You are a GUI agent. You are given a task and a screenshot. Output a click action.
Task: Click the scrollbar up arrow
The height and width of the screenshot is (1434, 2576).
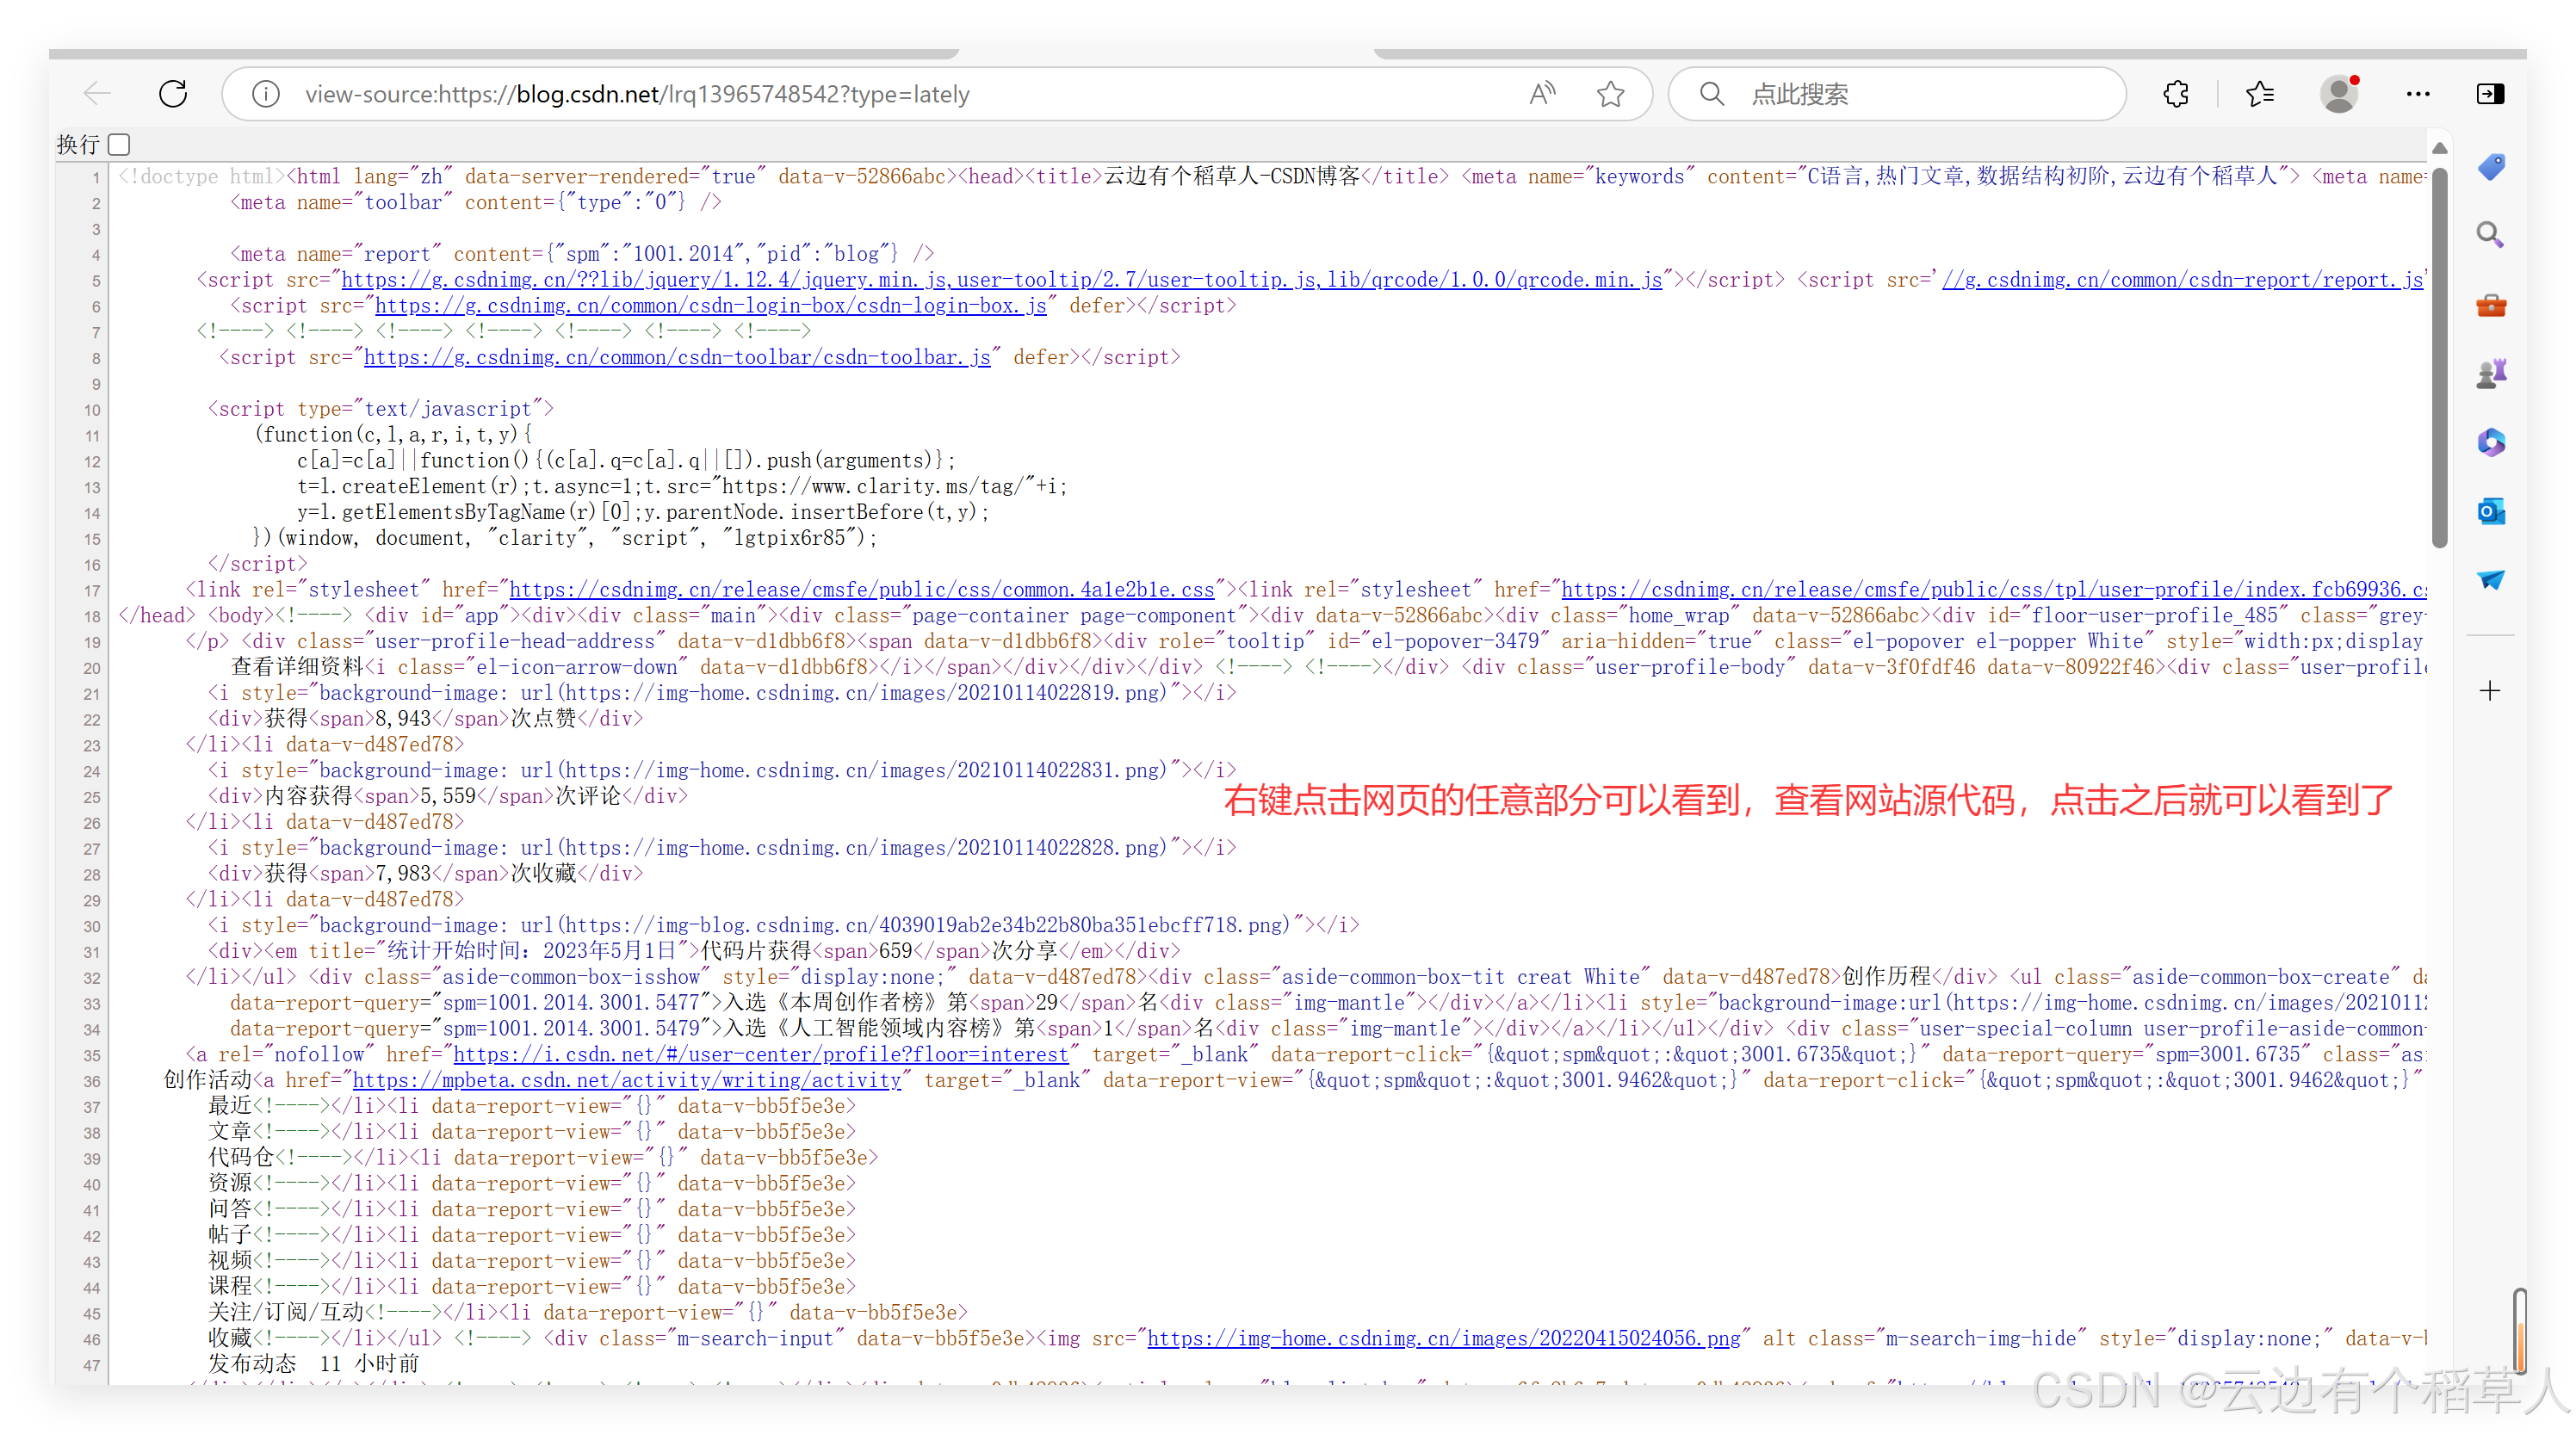(x=2440, y=148)
